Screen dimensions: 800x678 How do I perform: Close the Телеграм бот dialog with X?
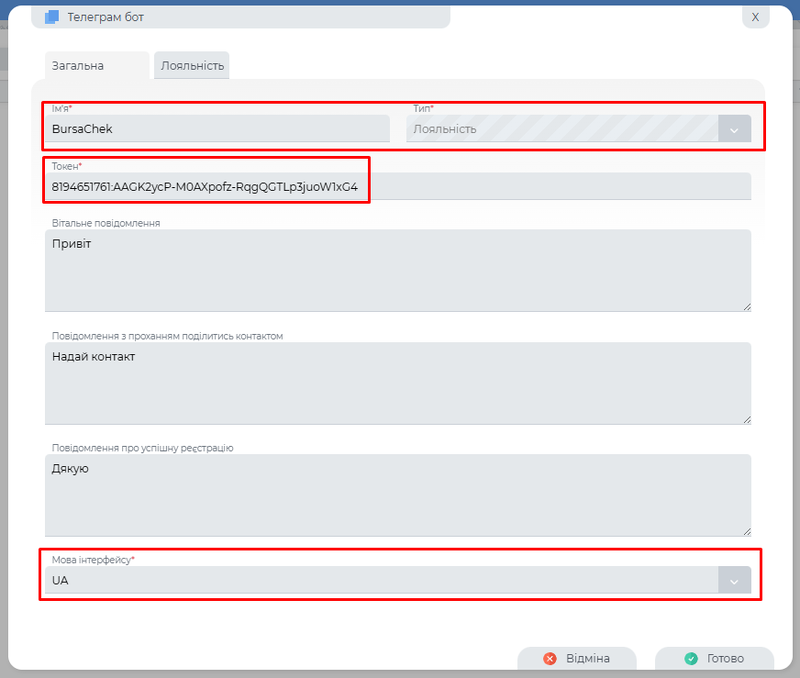(x=755, y=17)
